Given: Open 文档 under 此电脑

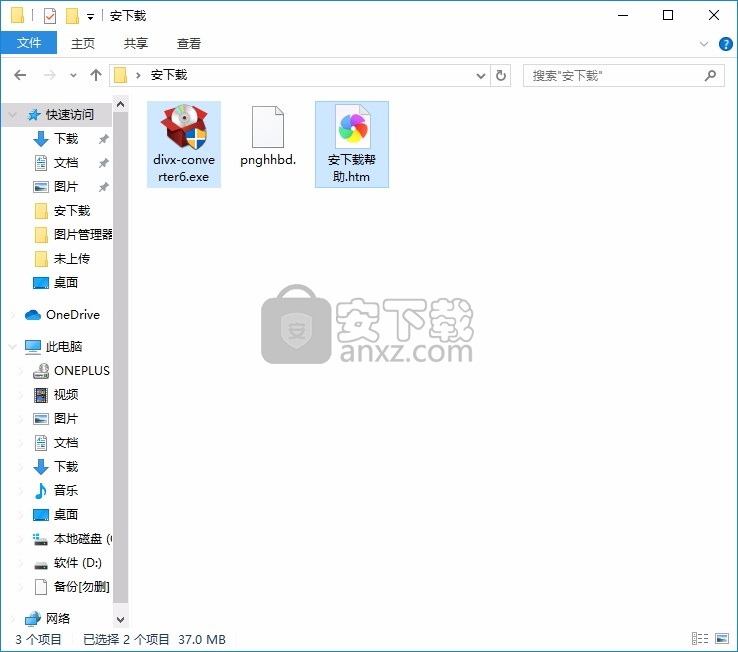Looking at the screenshot, I should click(x=65, y=443).
